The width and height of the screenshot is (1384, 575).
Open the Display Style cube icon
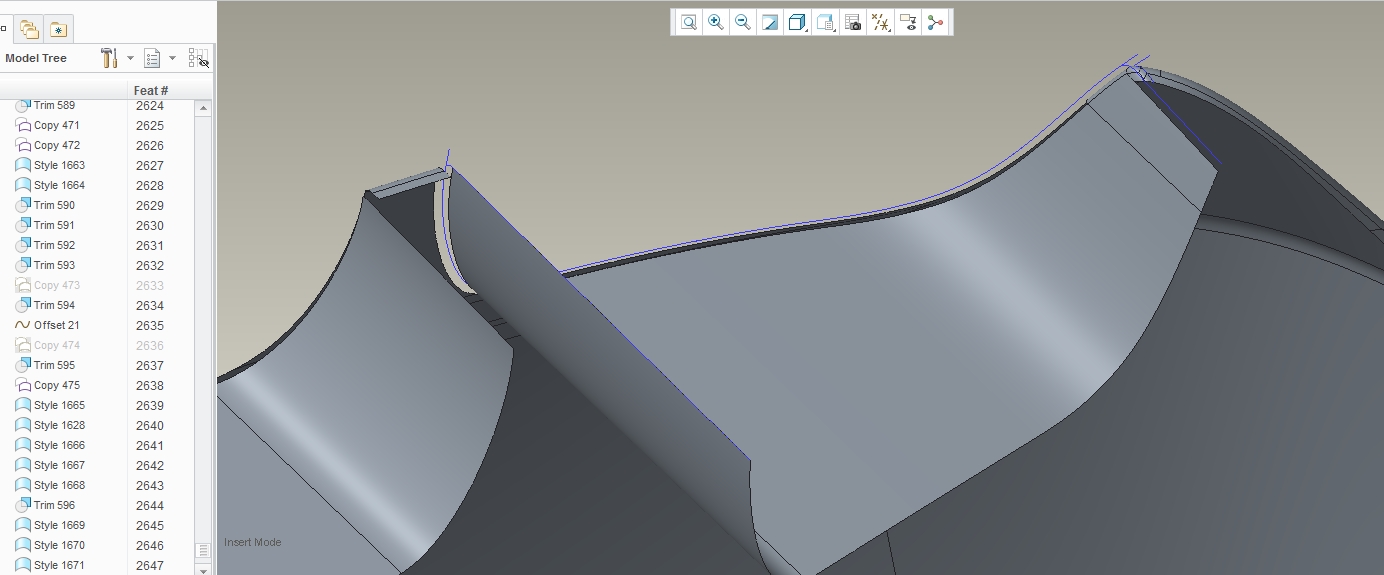point(797,22)
